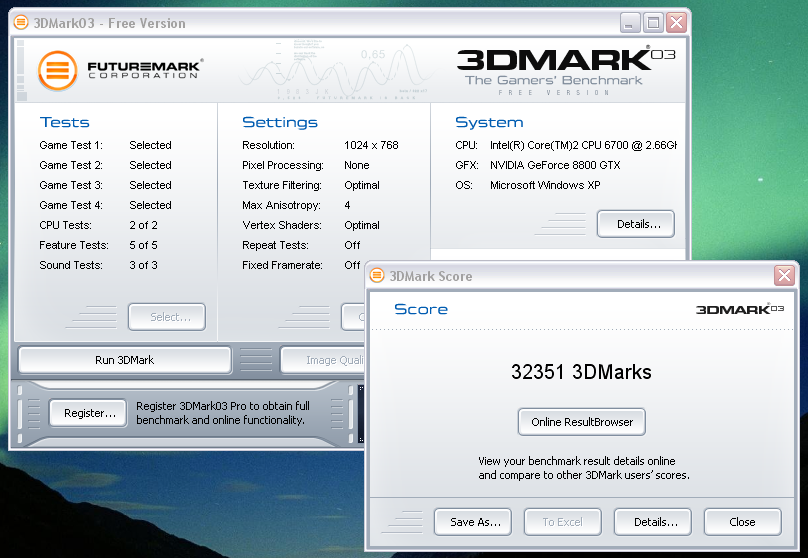Click the partially hidden Settings change button
This screenshot has height=558, width=808.
click(x=353, y=316)
